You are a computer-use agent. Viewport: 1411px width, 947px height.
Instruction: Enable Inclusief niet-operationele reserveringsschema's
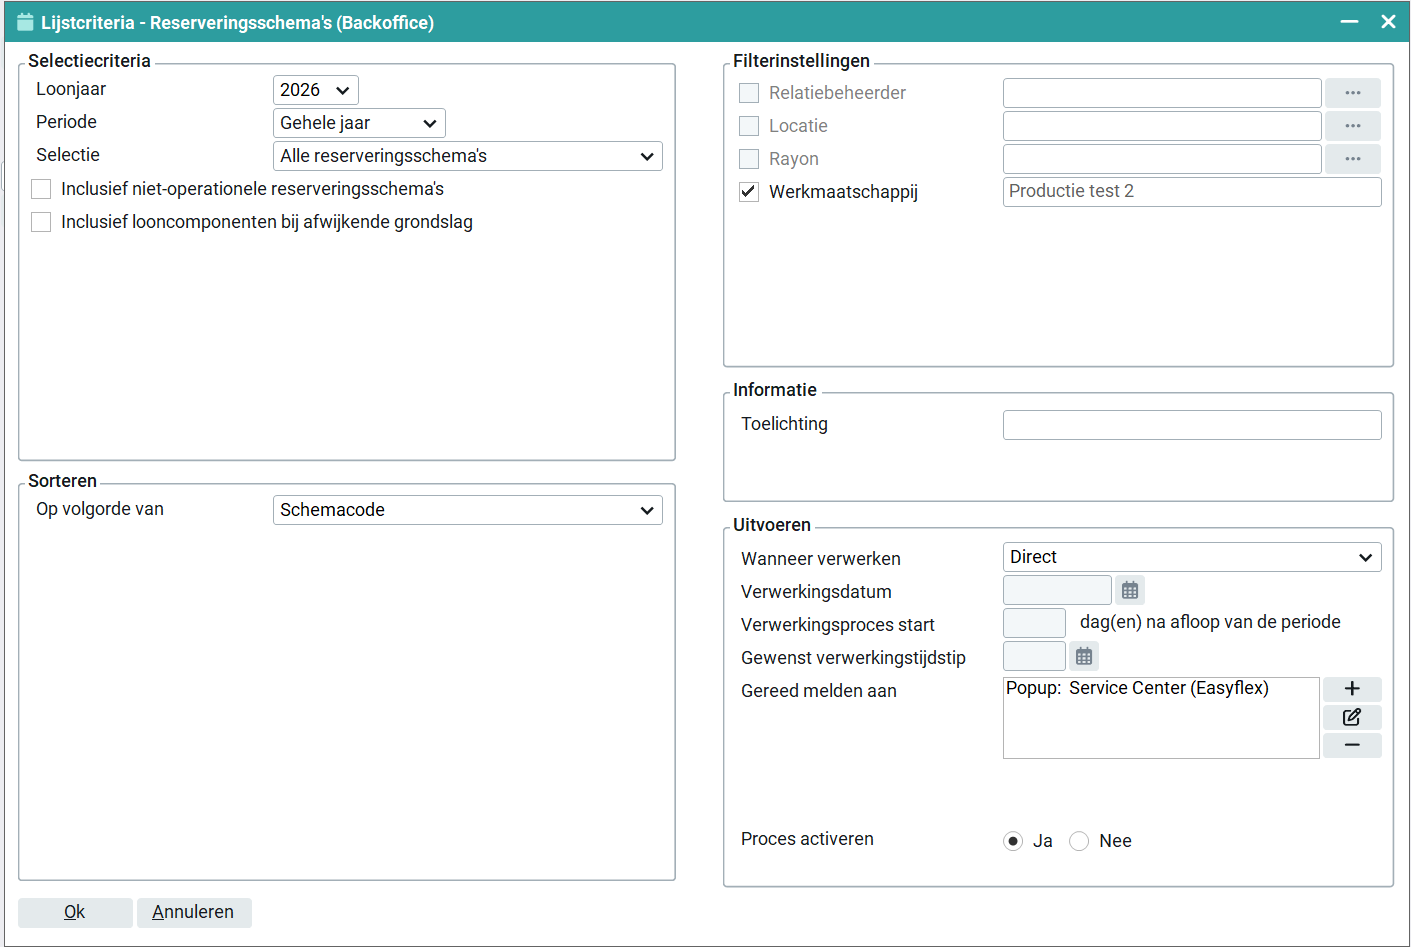click(41, 189)
